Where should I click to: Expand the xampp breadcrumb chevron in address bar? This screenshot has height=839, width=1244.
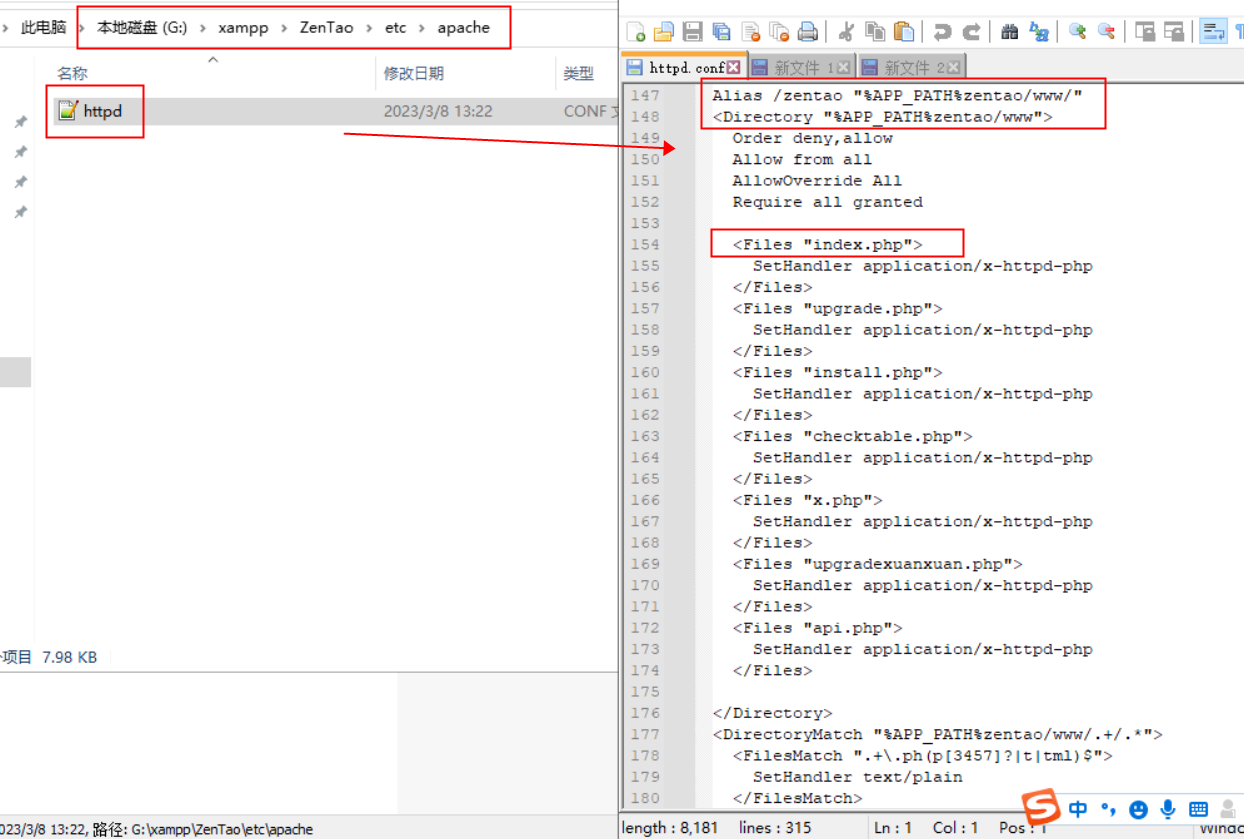(285, 28)
